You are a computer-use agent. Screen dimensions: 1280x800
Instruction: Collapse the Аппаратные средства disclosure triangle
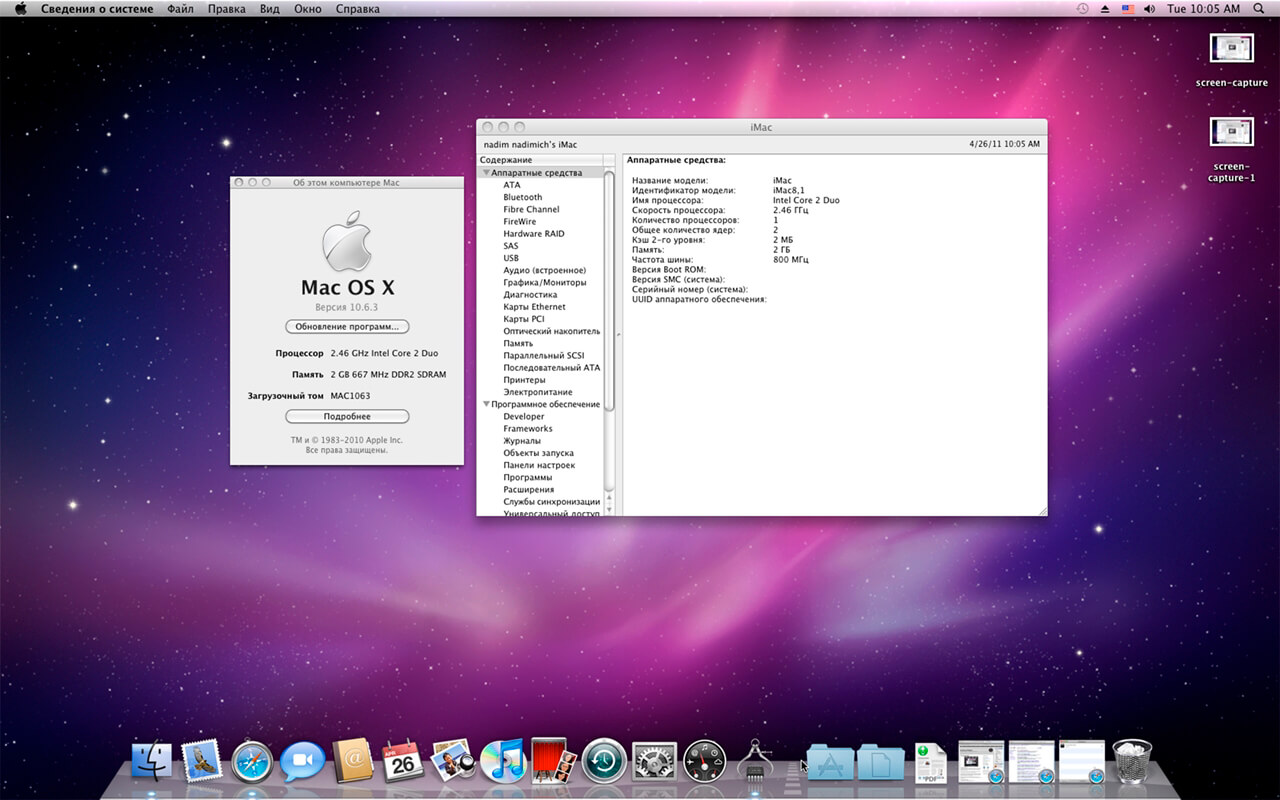point(486,173)
